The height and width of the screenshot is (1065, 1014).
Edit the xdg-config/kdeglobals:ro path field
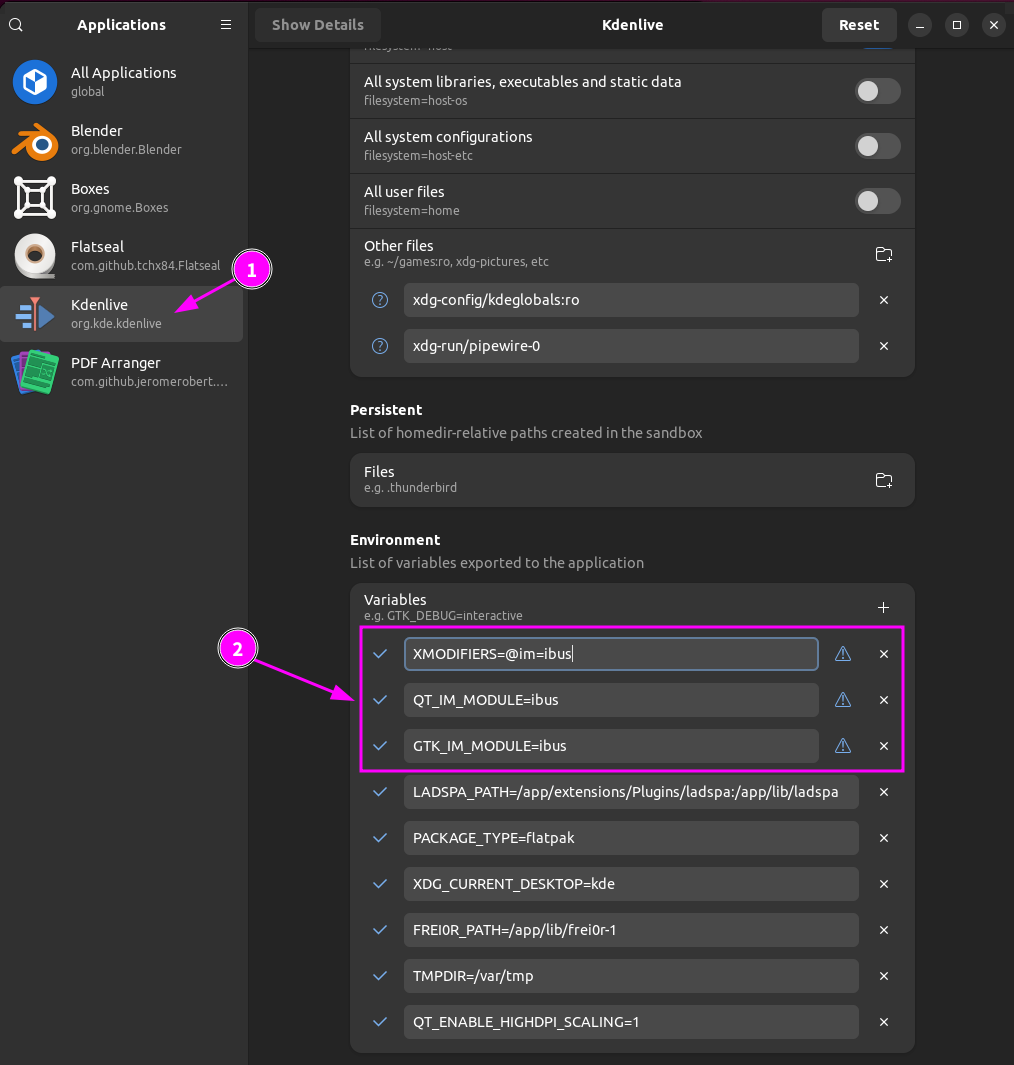pyautogui.click(x=631, y=300)
